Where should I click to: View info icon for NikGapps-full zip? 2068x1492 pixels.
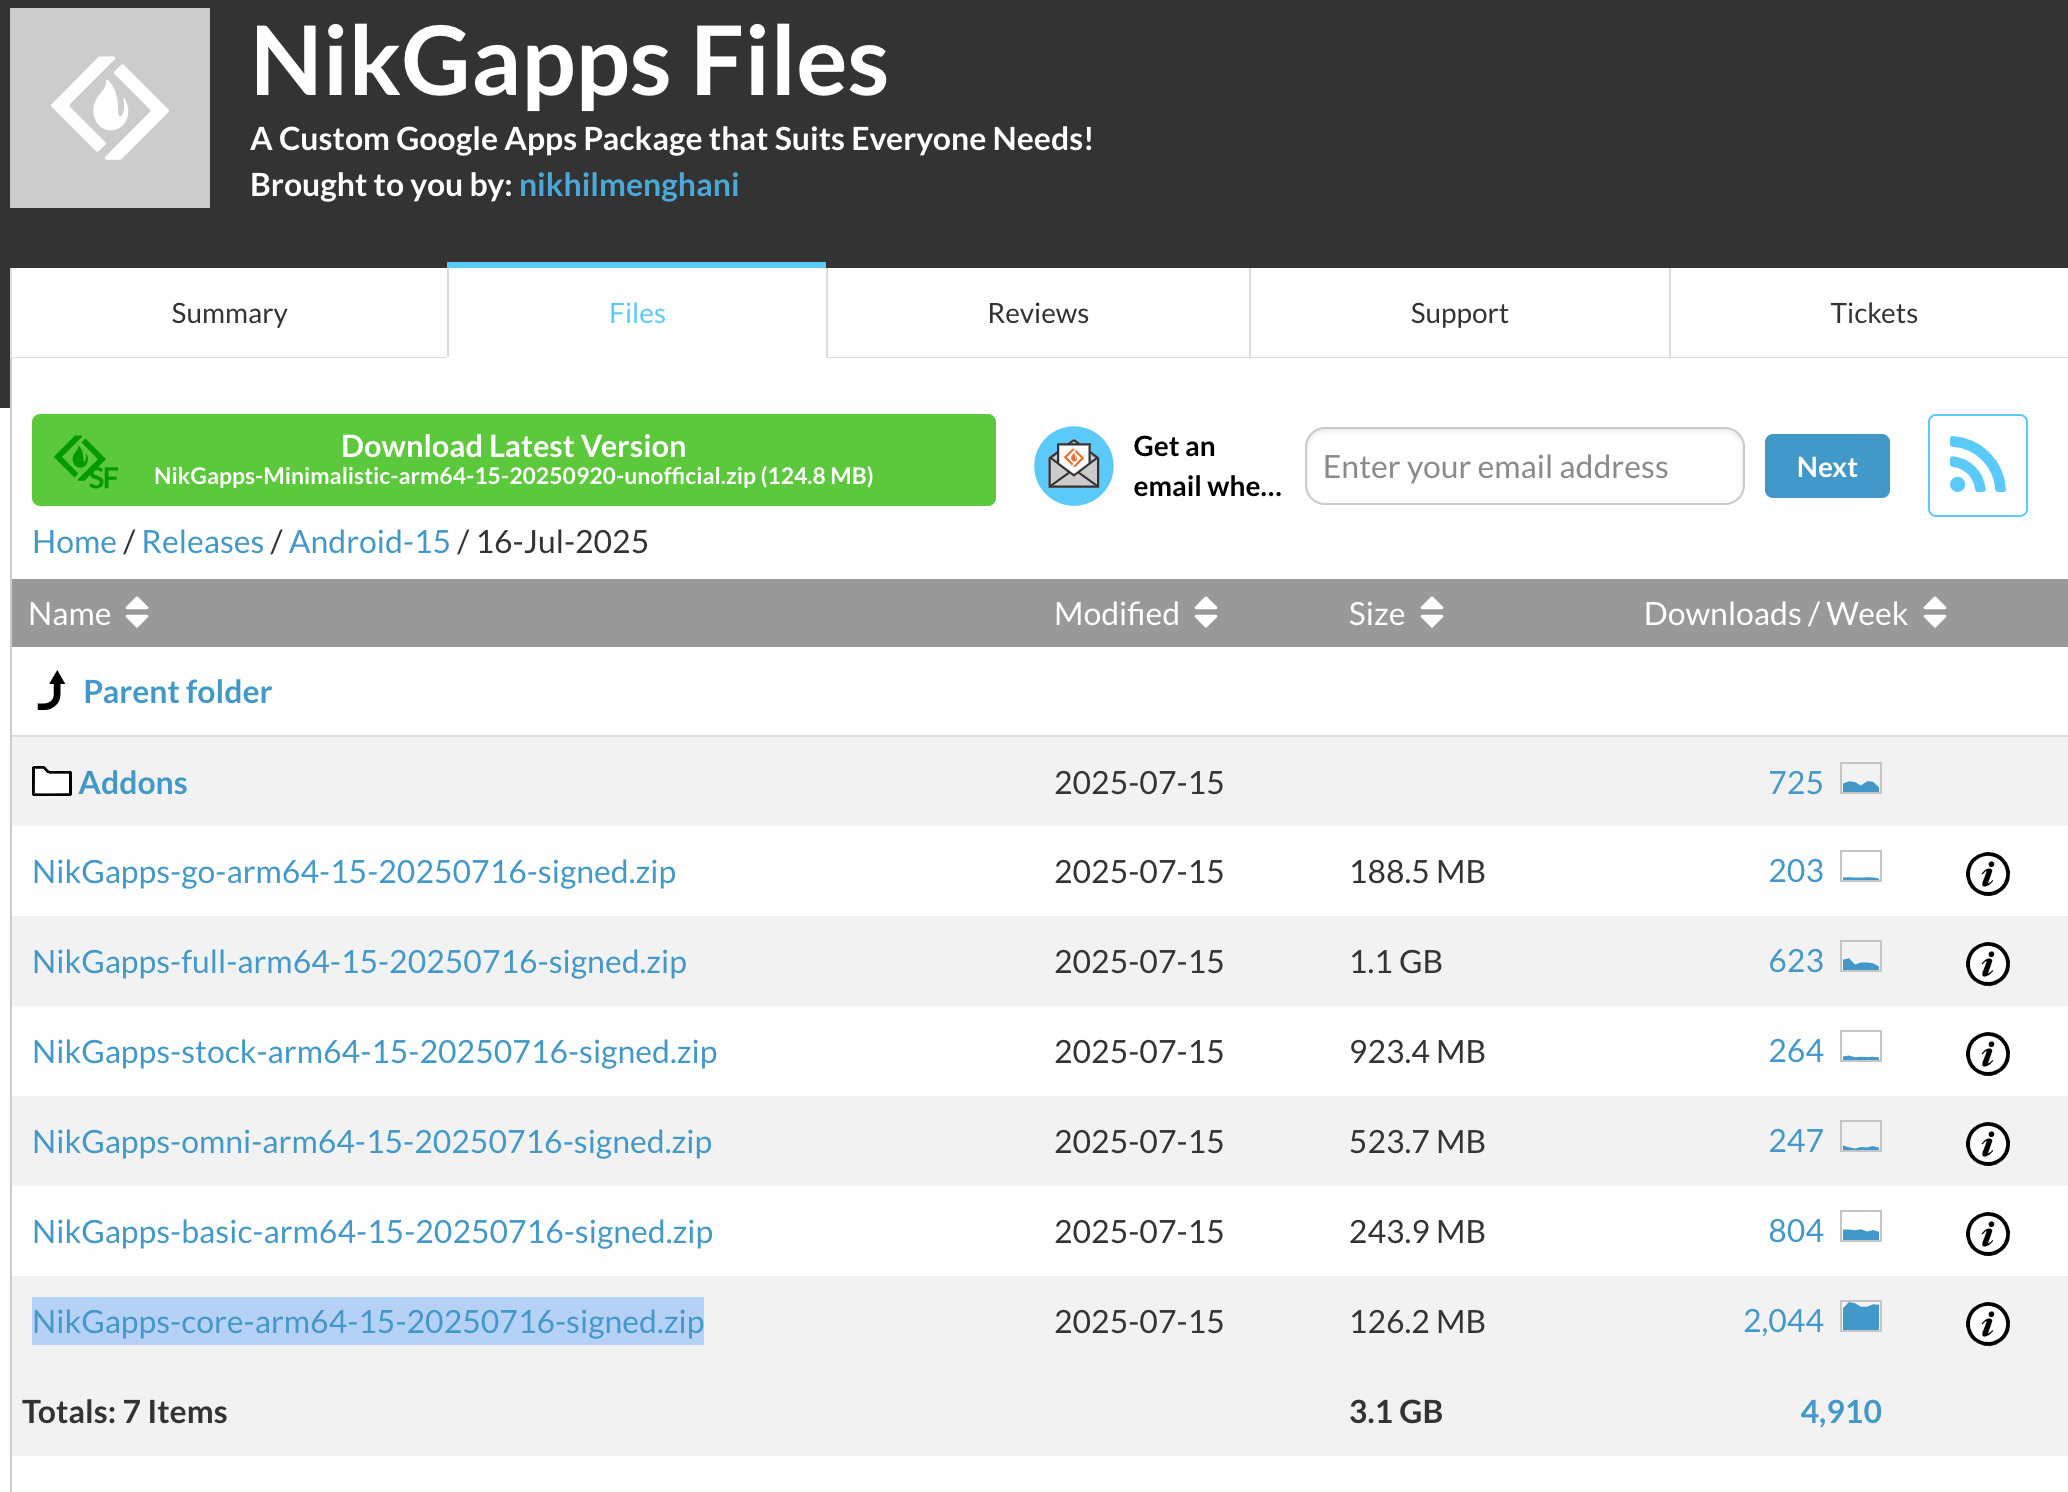[x=1987, y=964]
